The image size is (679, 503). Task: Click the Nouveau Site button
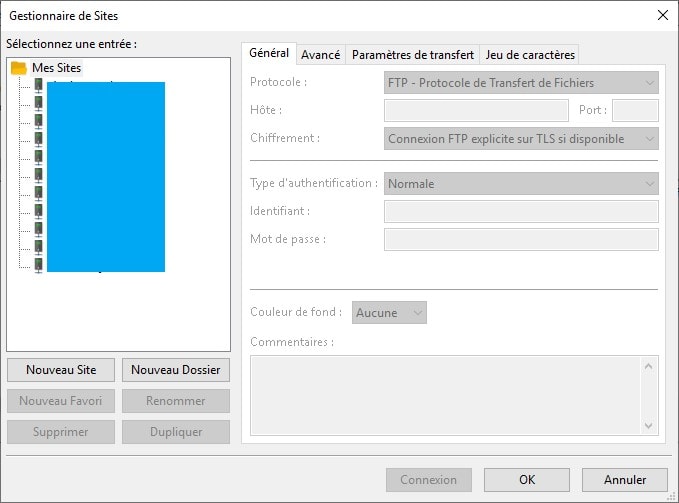pyautogui.click(x=61, y=370)
